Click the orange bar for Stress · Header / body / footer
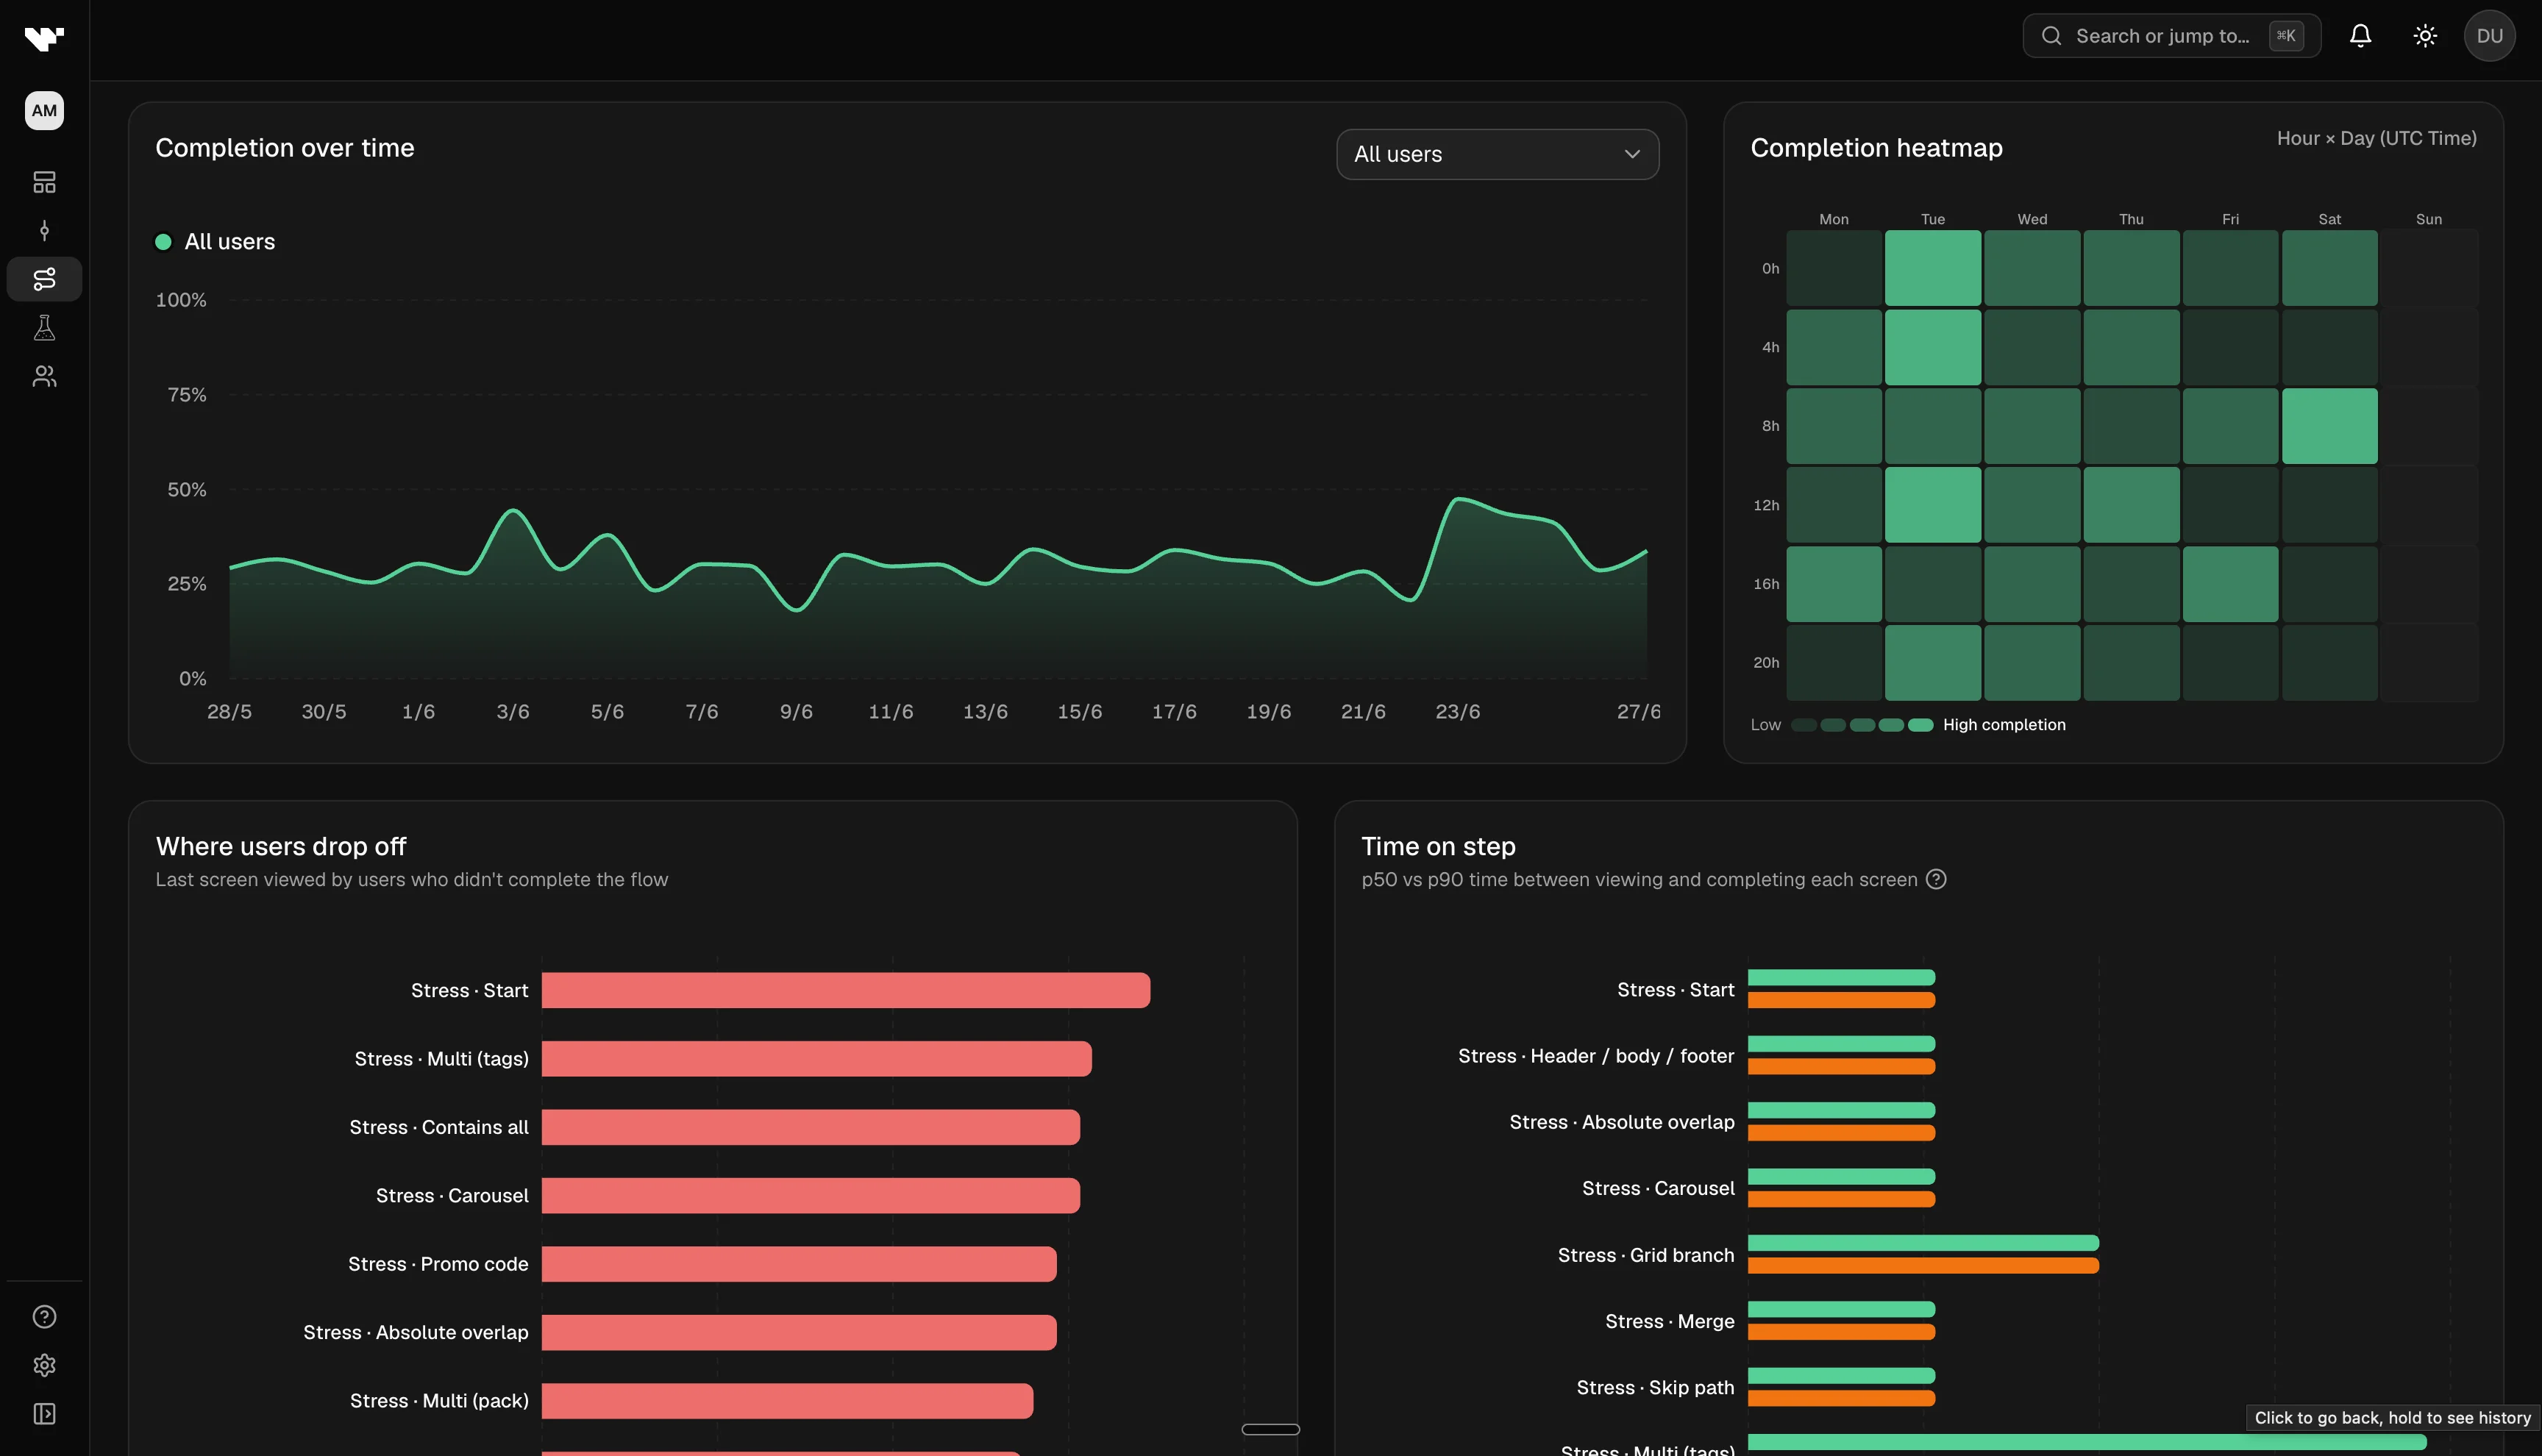 (x=1841, y=1067)
